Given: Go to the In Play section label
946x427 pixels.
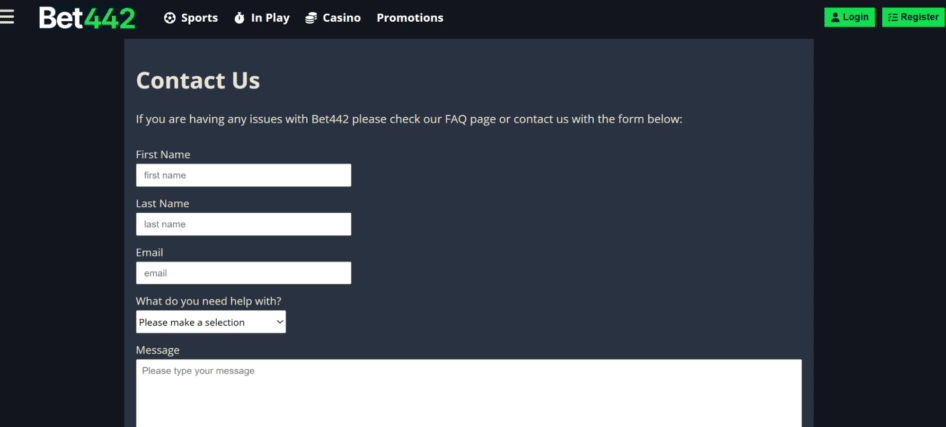Looking at the screenshot, I should click(270, 18).
